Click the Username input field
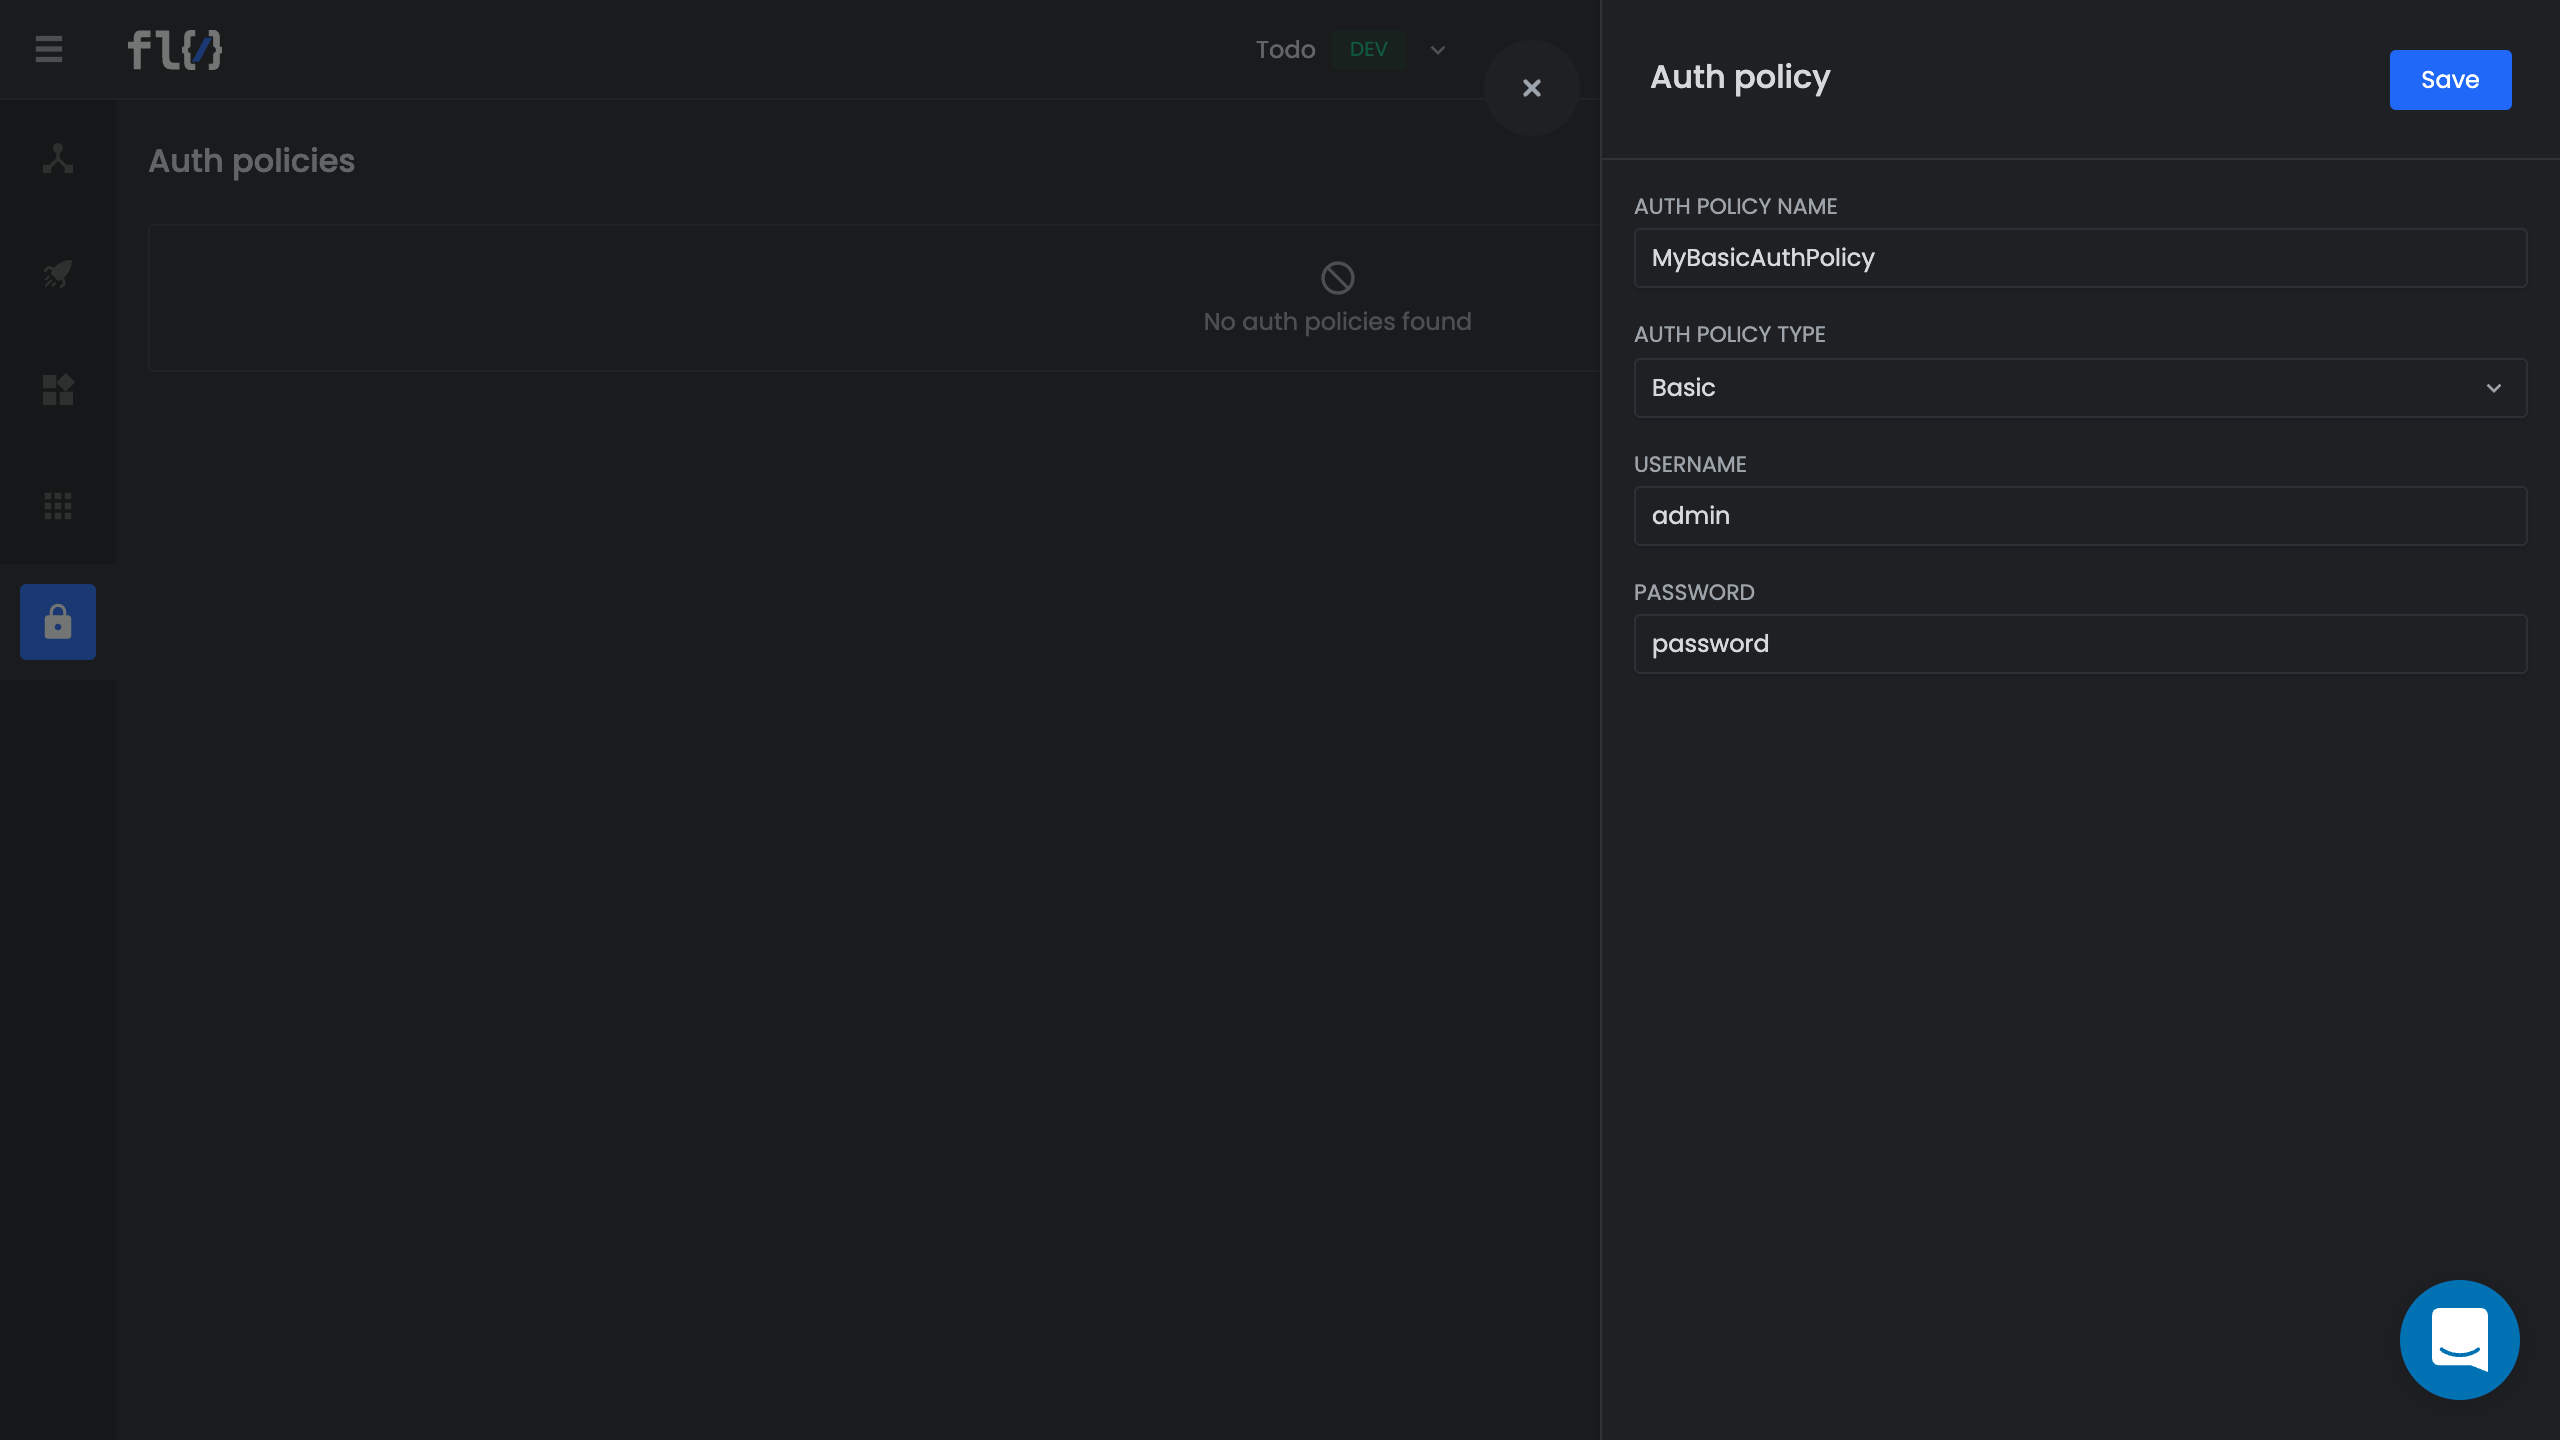Image resolution: width=2560 pixels, height=1440 pixels. pos(2080,516)
